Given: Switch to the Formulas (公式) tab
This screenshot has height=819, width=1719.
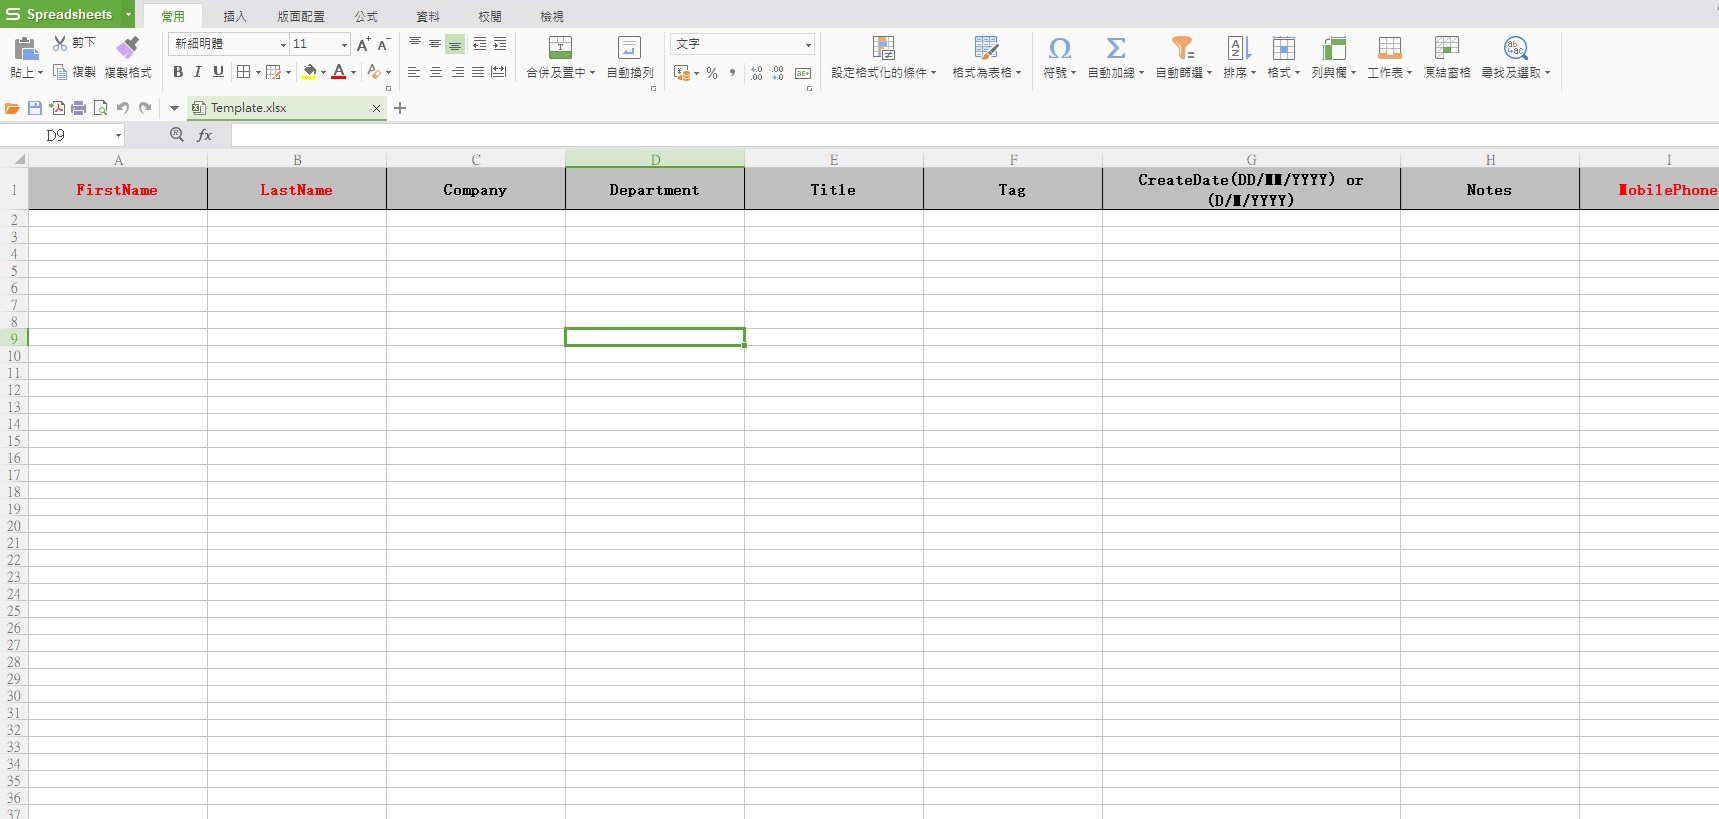Looking at the screenshot, I should coord(366,16).
